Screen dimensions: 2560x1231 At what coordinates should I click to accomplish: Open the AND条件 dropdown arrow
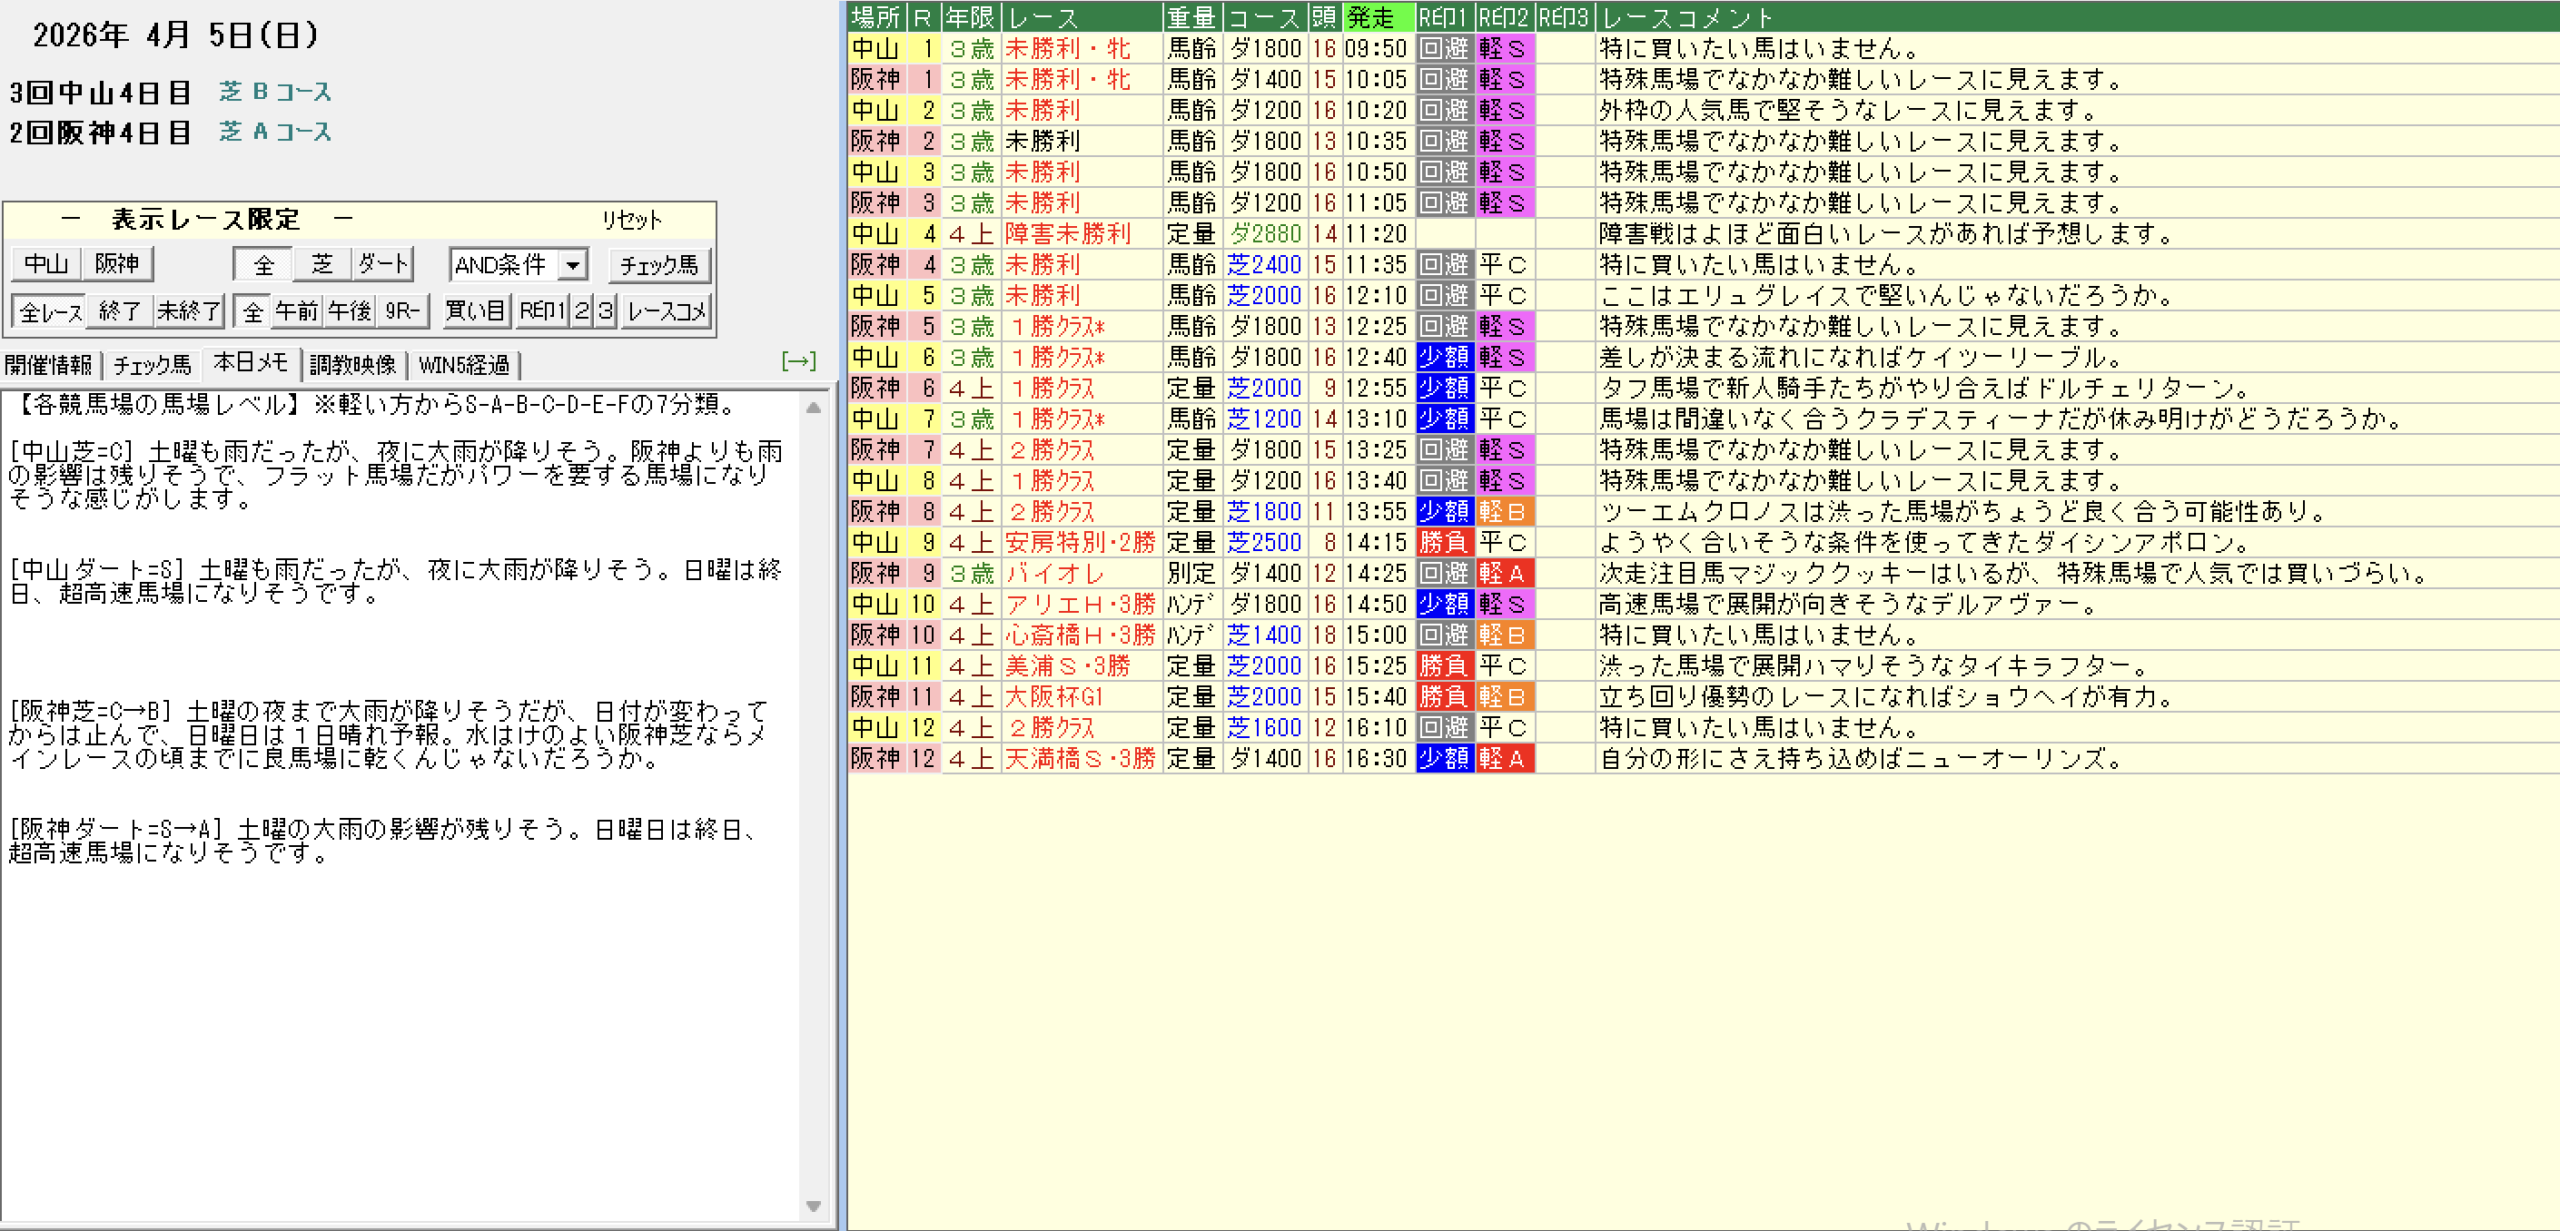pyautogui.click(x=573, y=265)
